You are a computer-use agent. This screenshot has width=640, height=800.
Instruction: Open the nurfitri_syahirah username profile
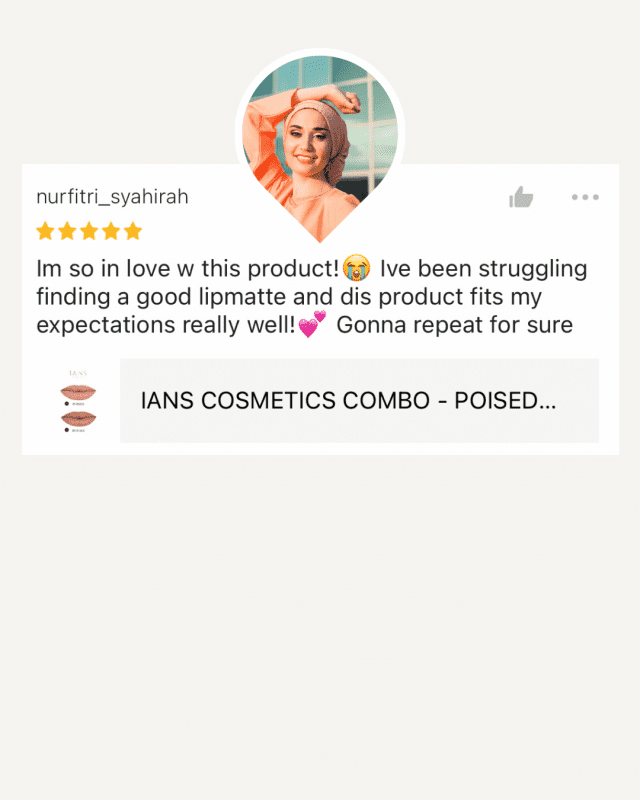[112, 197]
